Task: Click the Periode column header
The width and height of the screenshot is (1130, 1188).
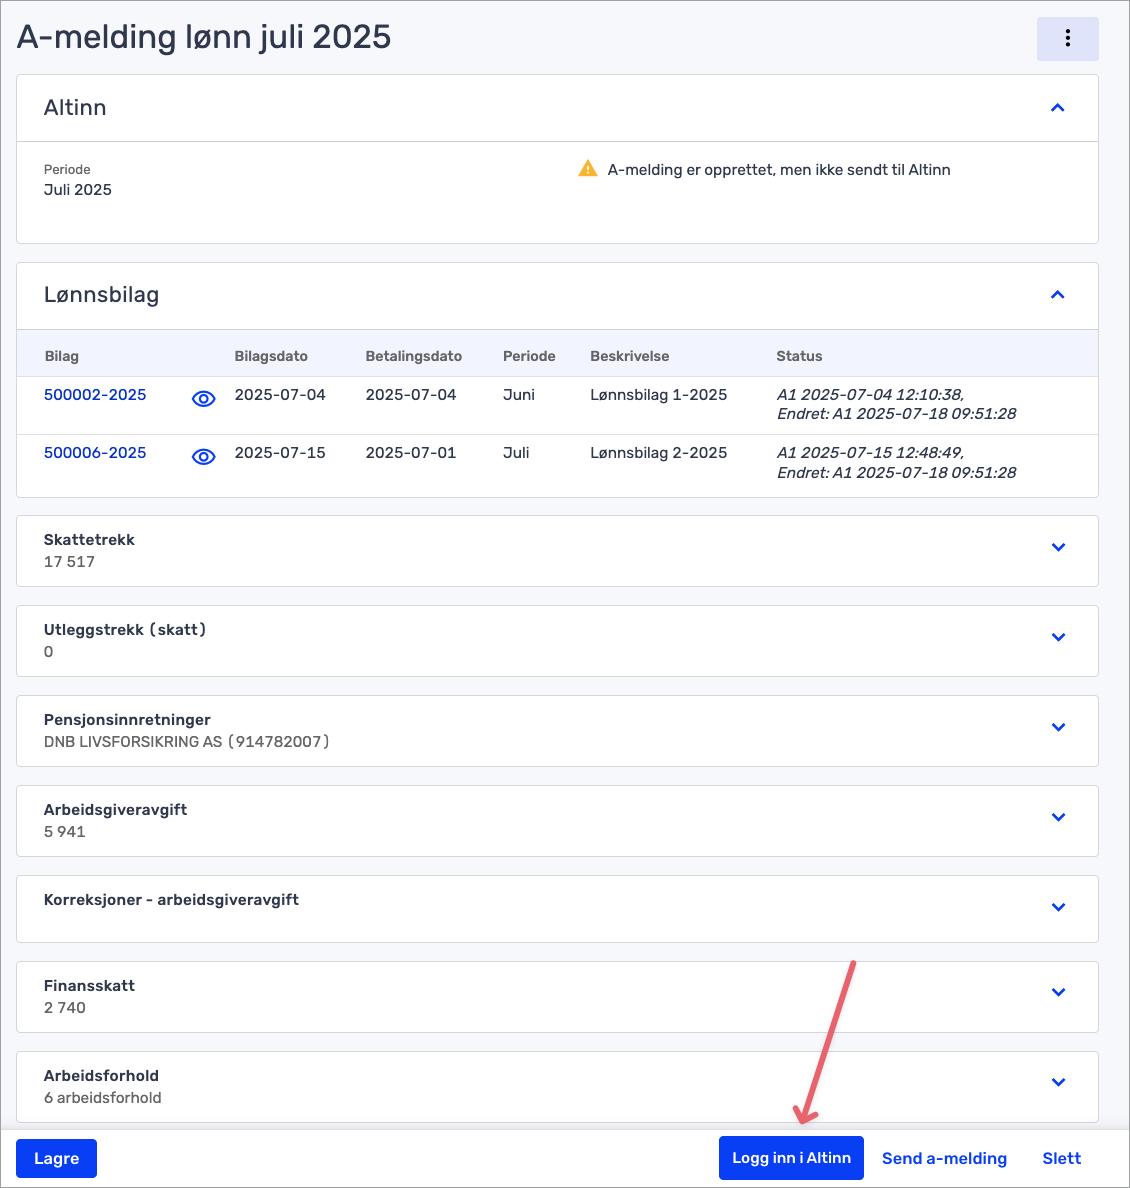Action: tap(529, 356)
